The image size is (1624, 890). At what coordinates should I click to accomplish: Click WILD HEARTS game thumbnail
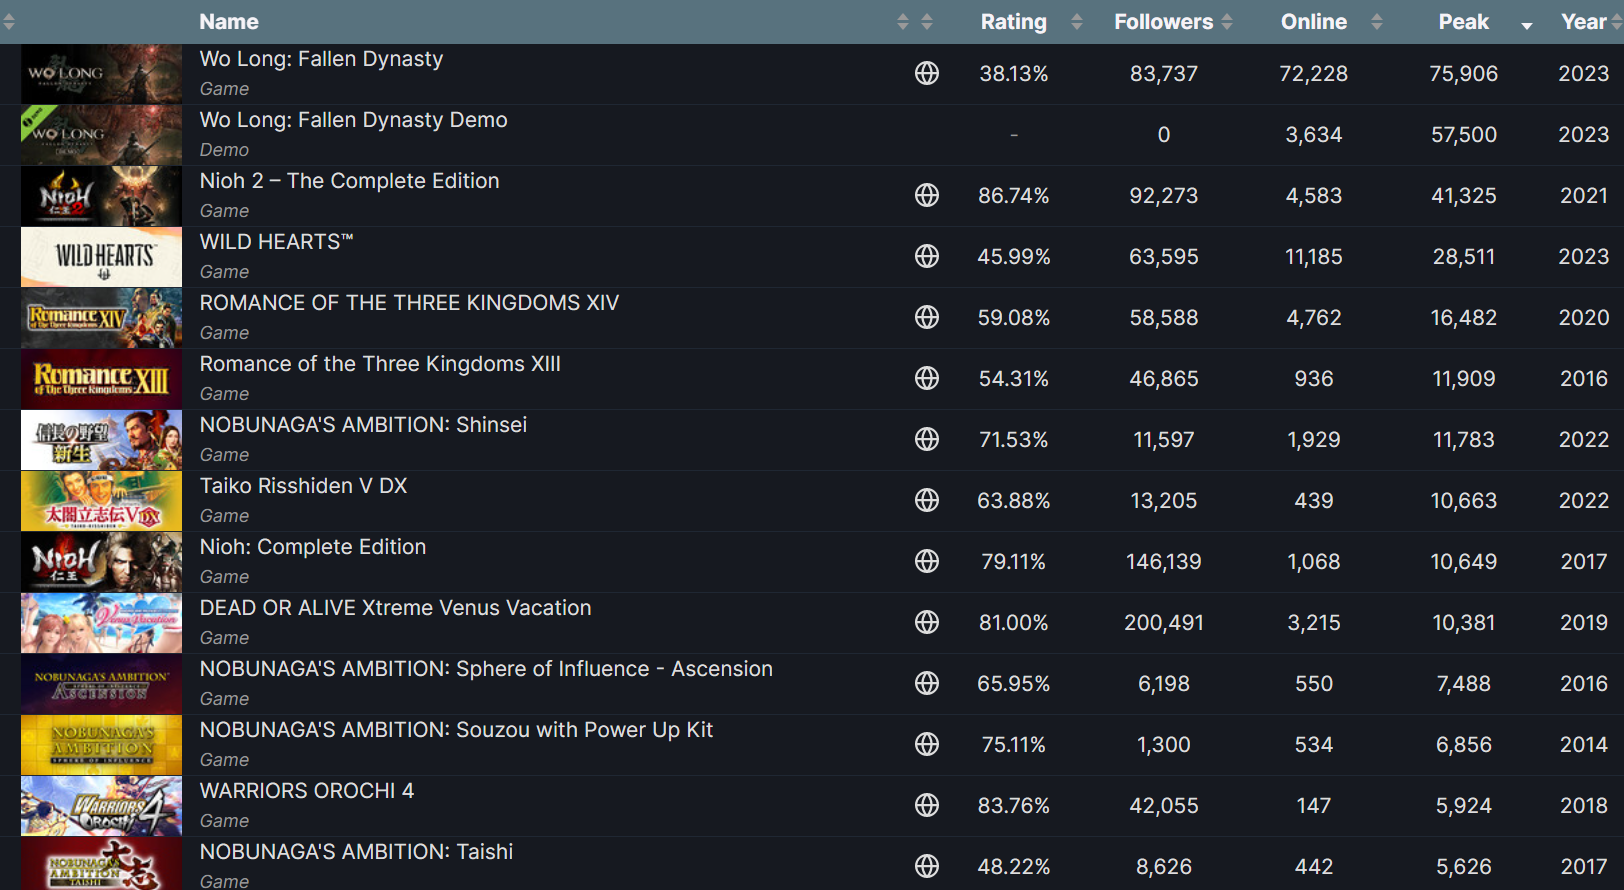(x=101, y=257)
